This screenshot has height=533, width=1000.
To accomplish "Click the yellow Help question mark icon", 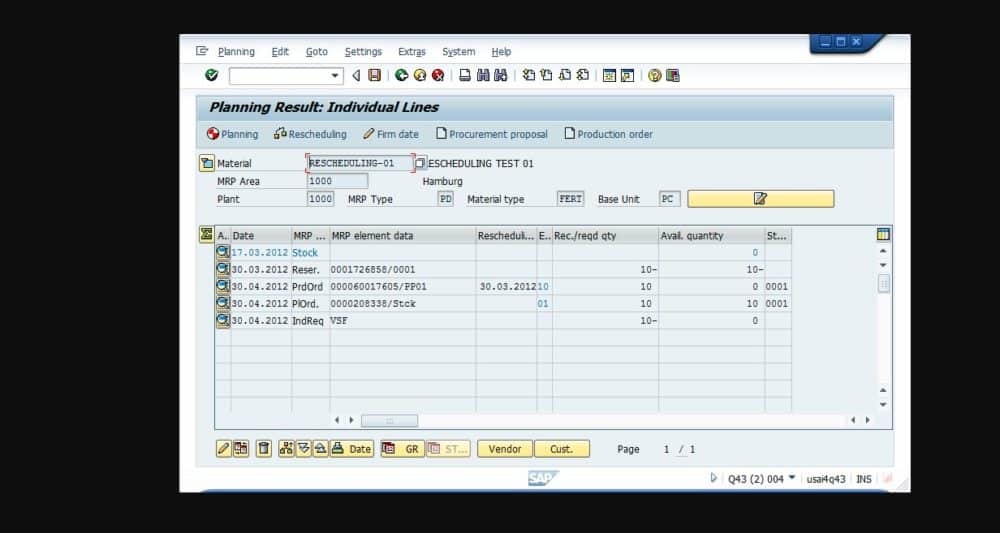I will (x=655, y=75).
